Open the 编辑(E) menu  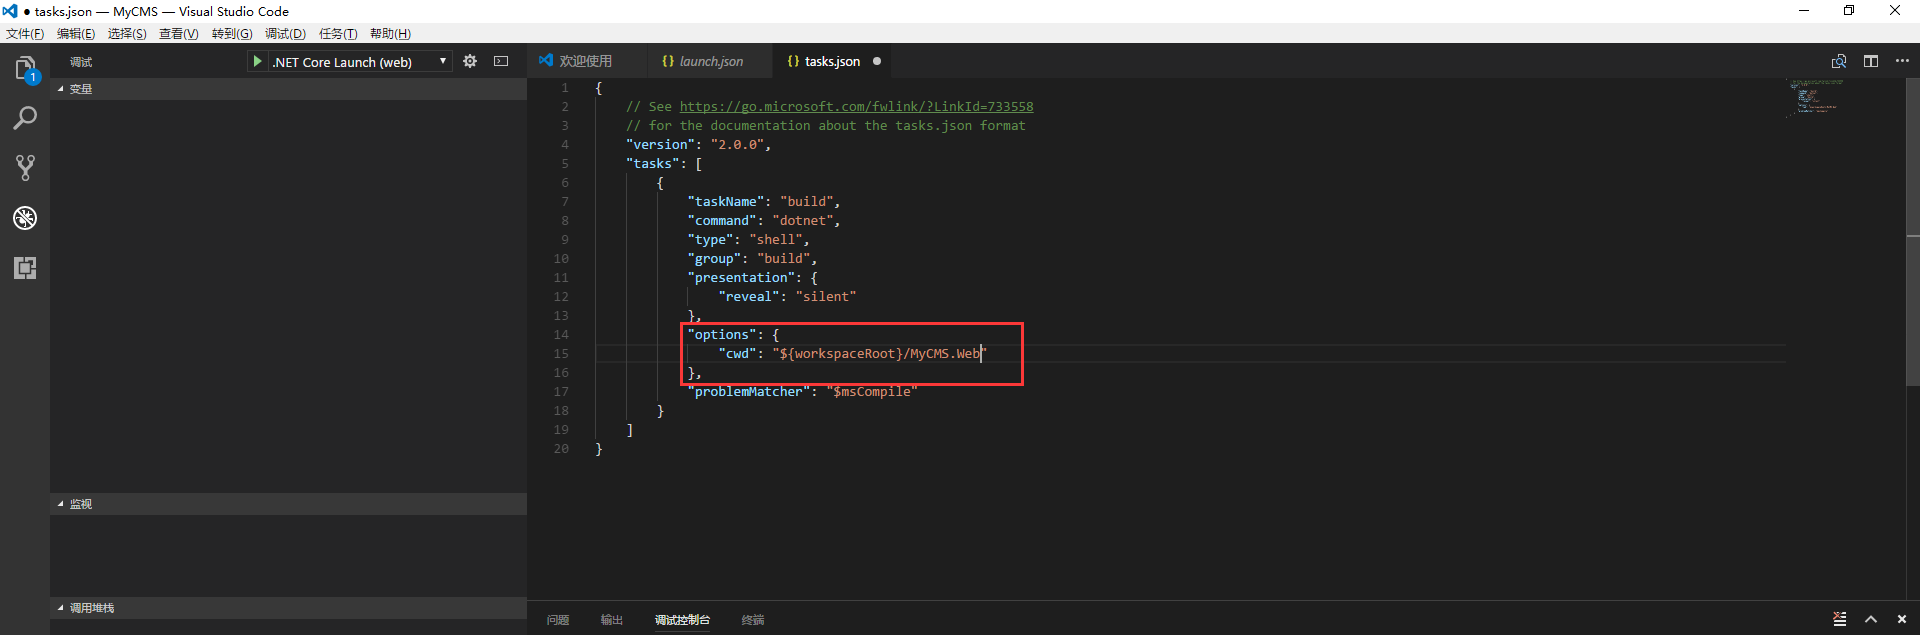(x=76, y=33)
